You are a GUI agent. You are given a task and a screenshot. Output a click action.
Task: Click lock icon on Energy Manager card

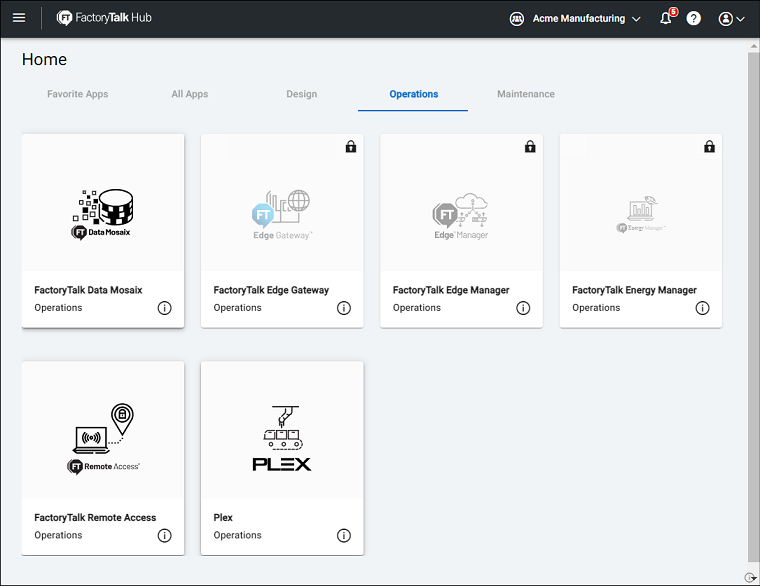710,146
